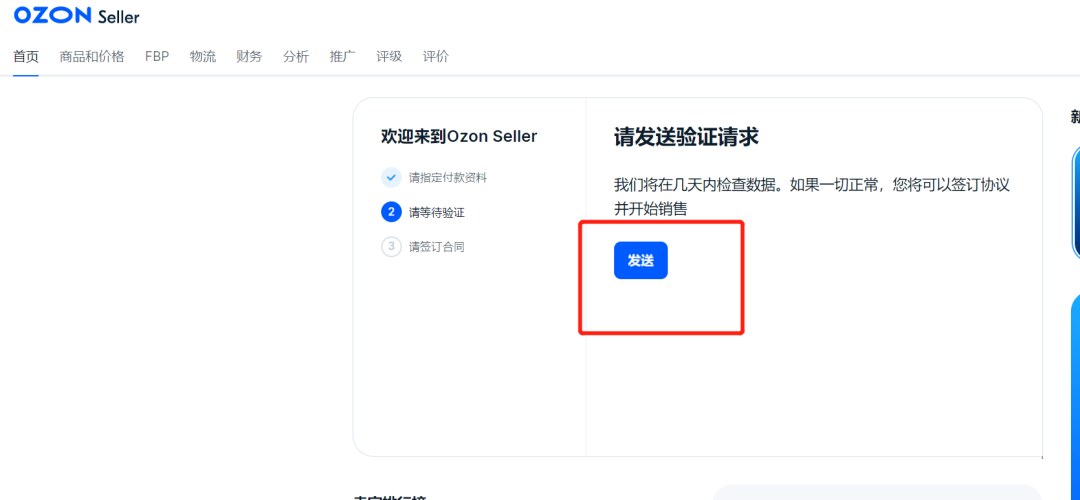Open the 首页 tab
The height and width of the screenshot is (500, 1080).
click(x=26, y=56)
